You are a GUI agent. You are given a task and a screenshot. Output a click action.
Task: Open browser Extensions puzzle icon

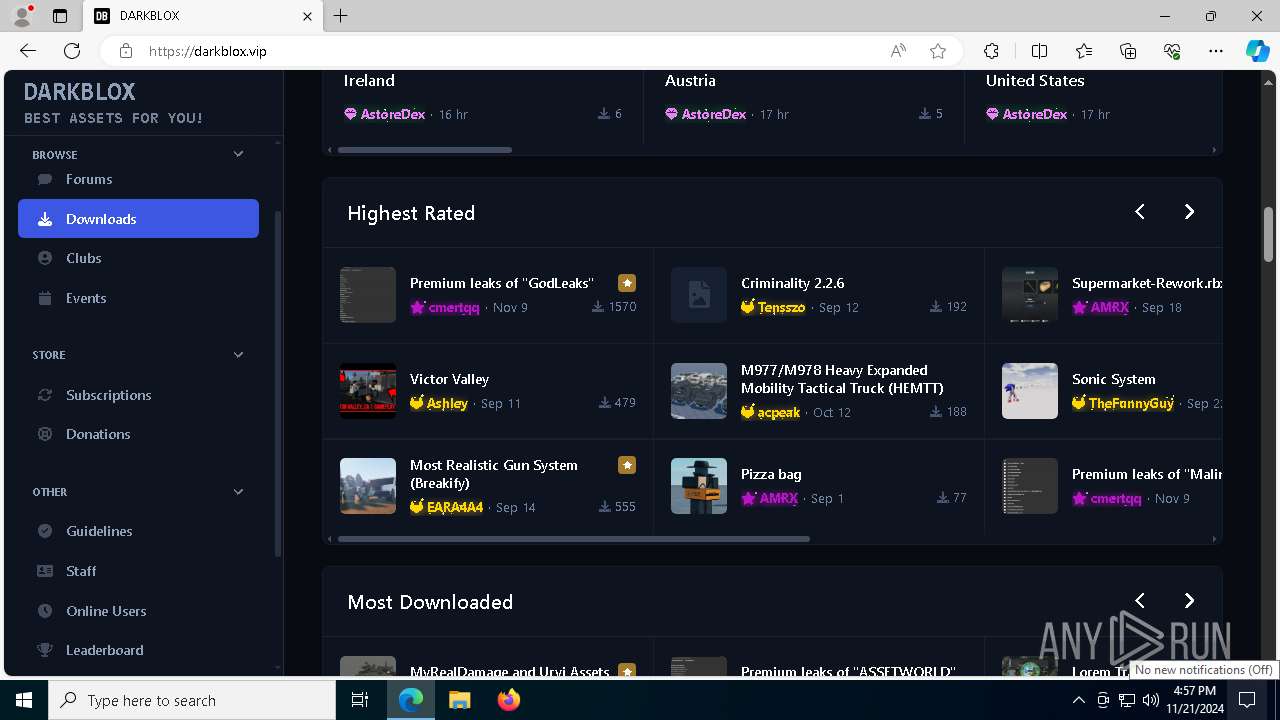(x=991, y=51)
